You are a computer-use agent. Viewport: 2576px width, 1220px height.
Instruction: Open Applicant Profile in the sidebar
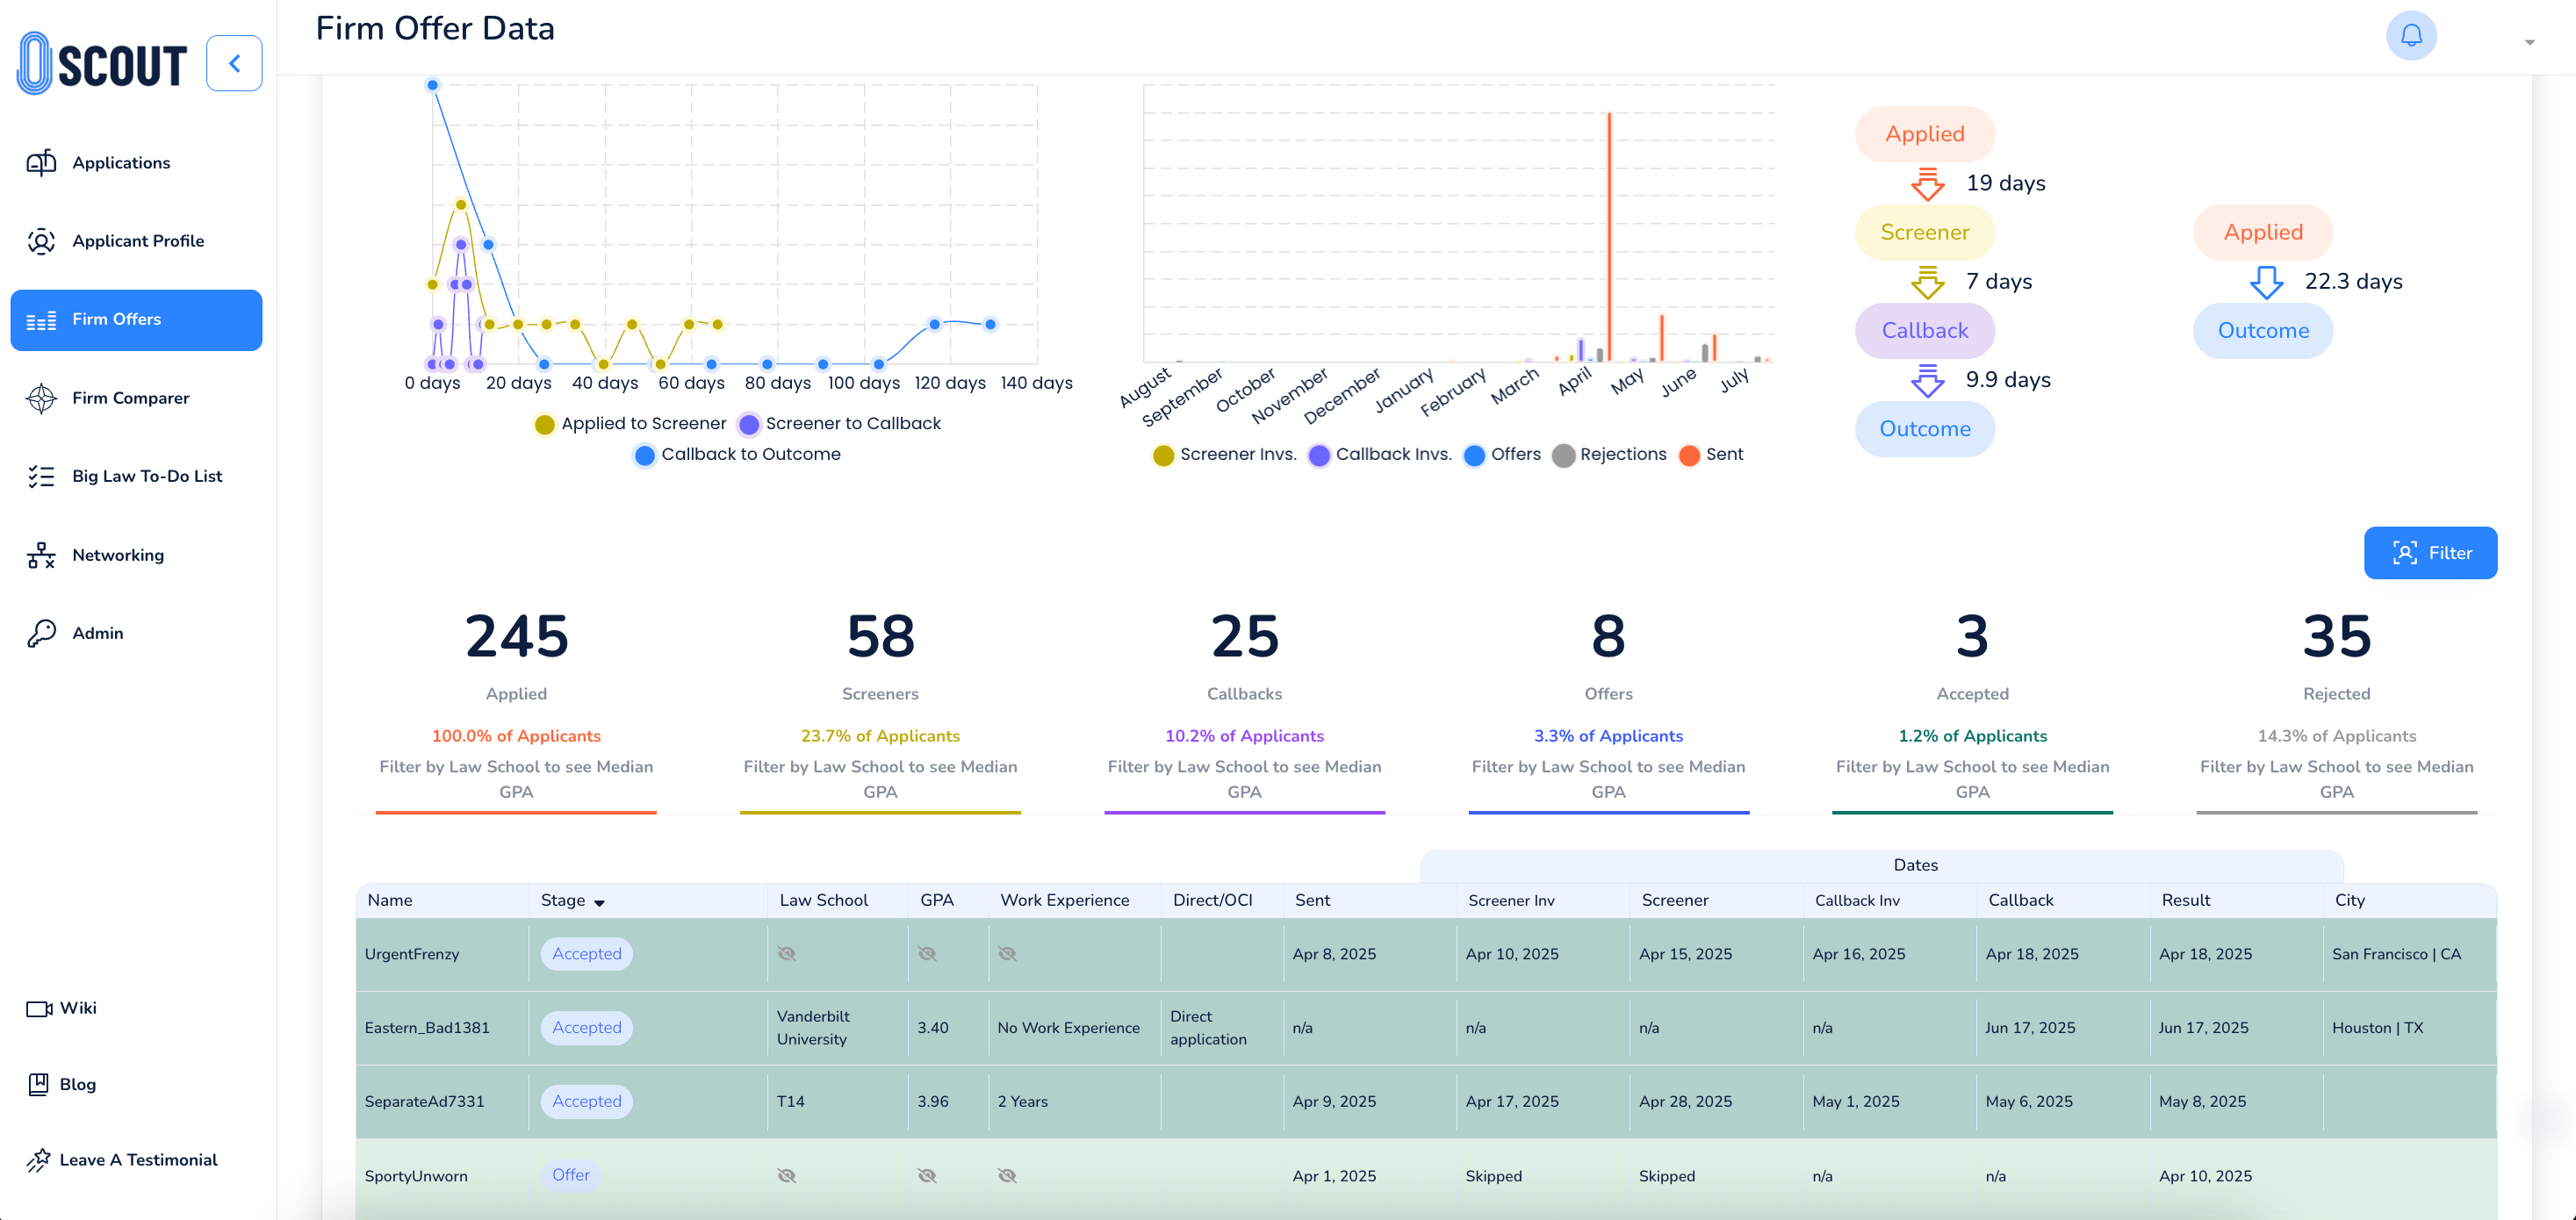click(x=137, y=241)
